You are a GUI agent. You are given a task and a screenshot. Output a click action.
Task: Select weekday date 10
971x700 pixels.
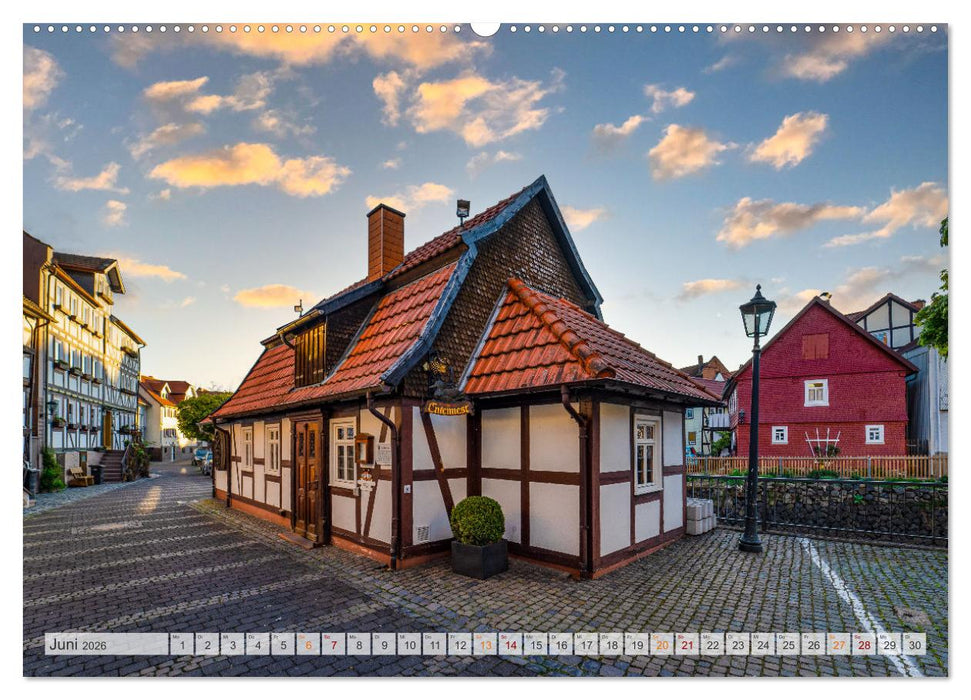click(408, 643)
